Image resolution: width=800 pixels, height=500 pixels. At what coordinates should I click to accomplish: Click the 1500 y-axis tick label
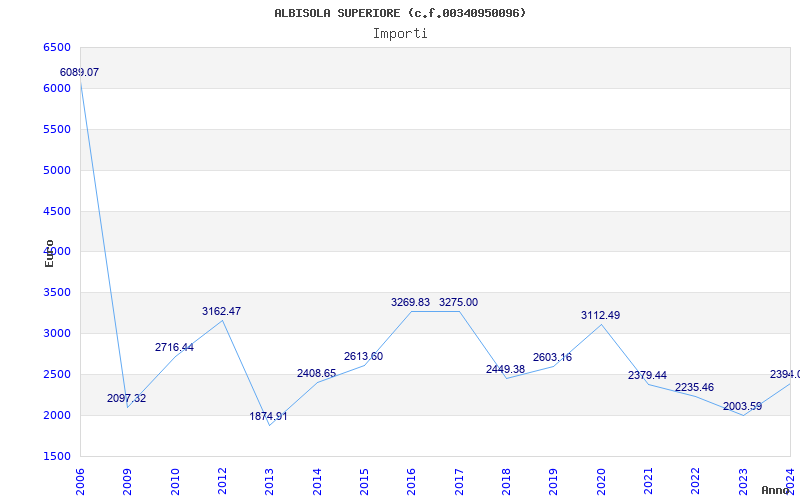pyautogui.click(x=57, y=456)
